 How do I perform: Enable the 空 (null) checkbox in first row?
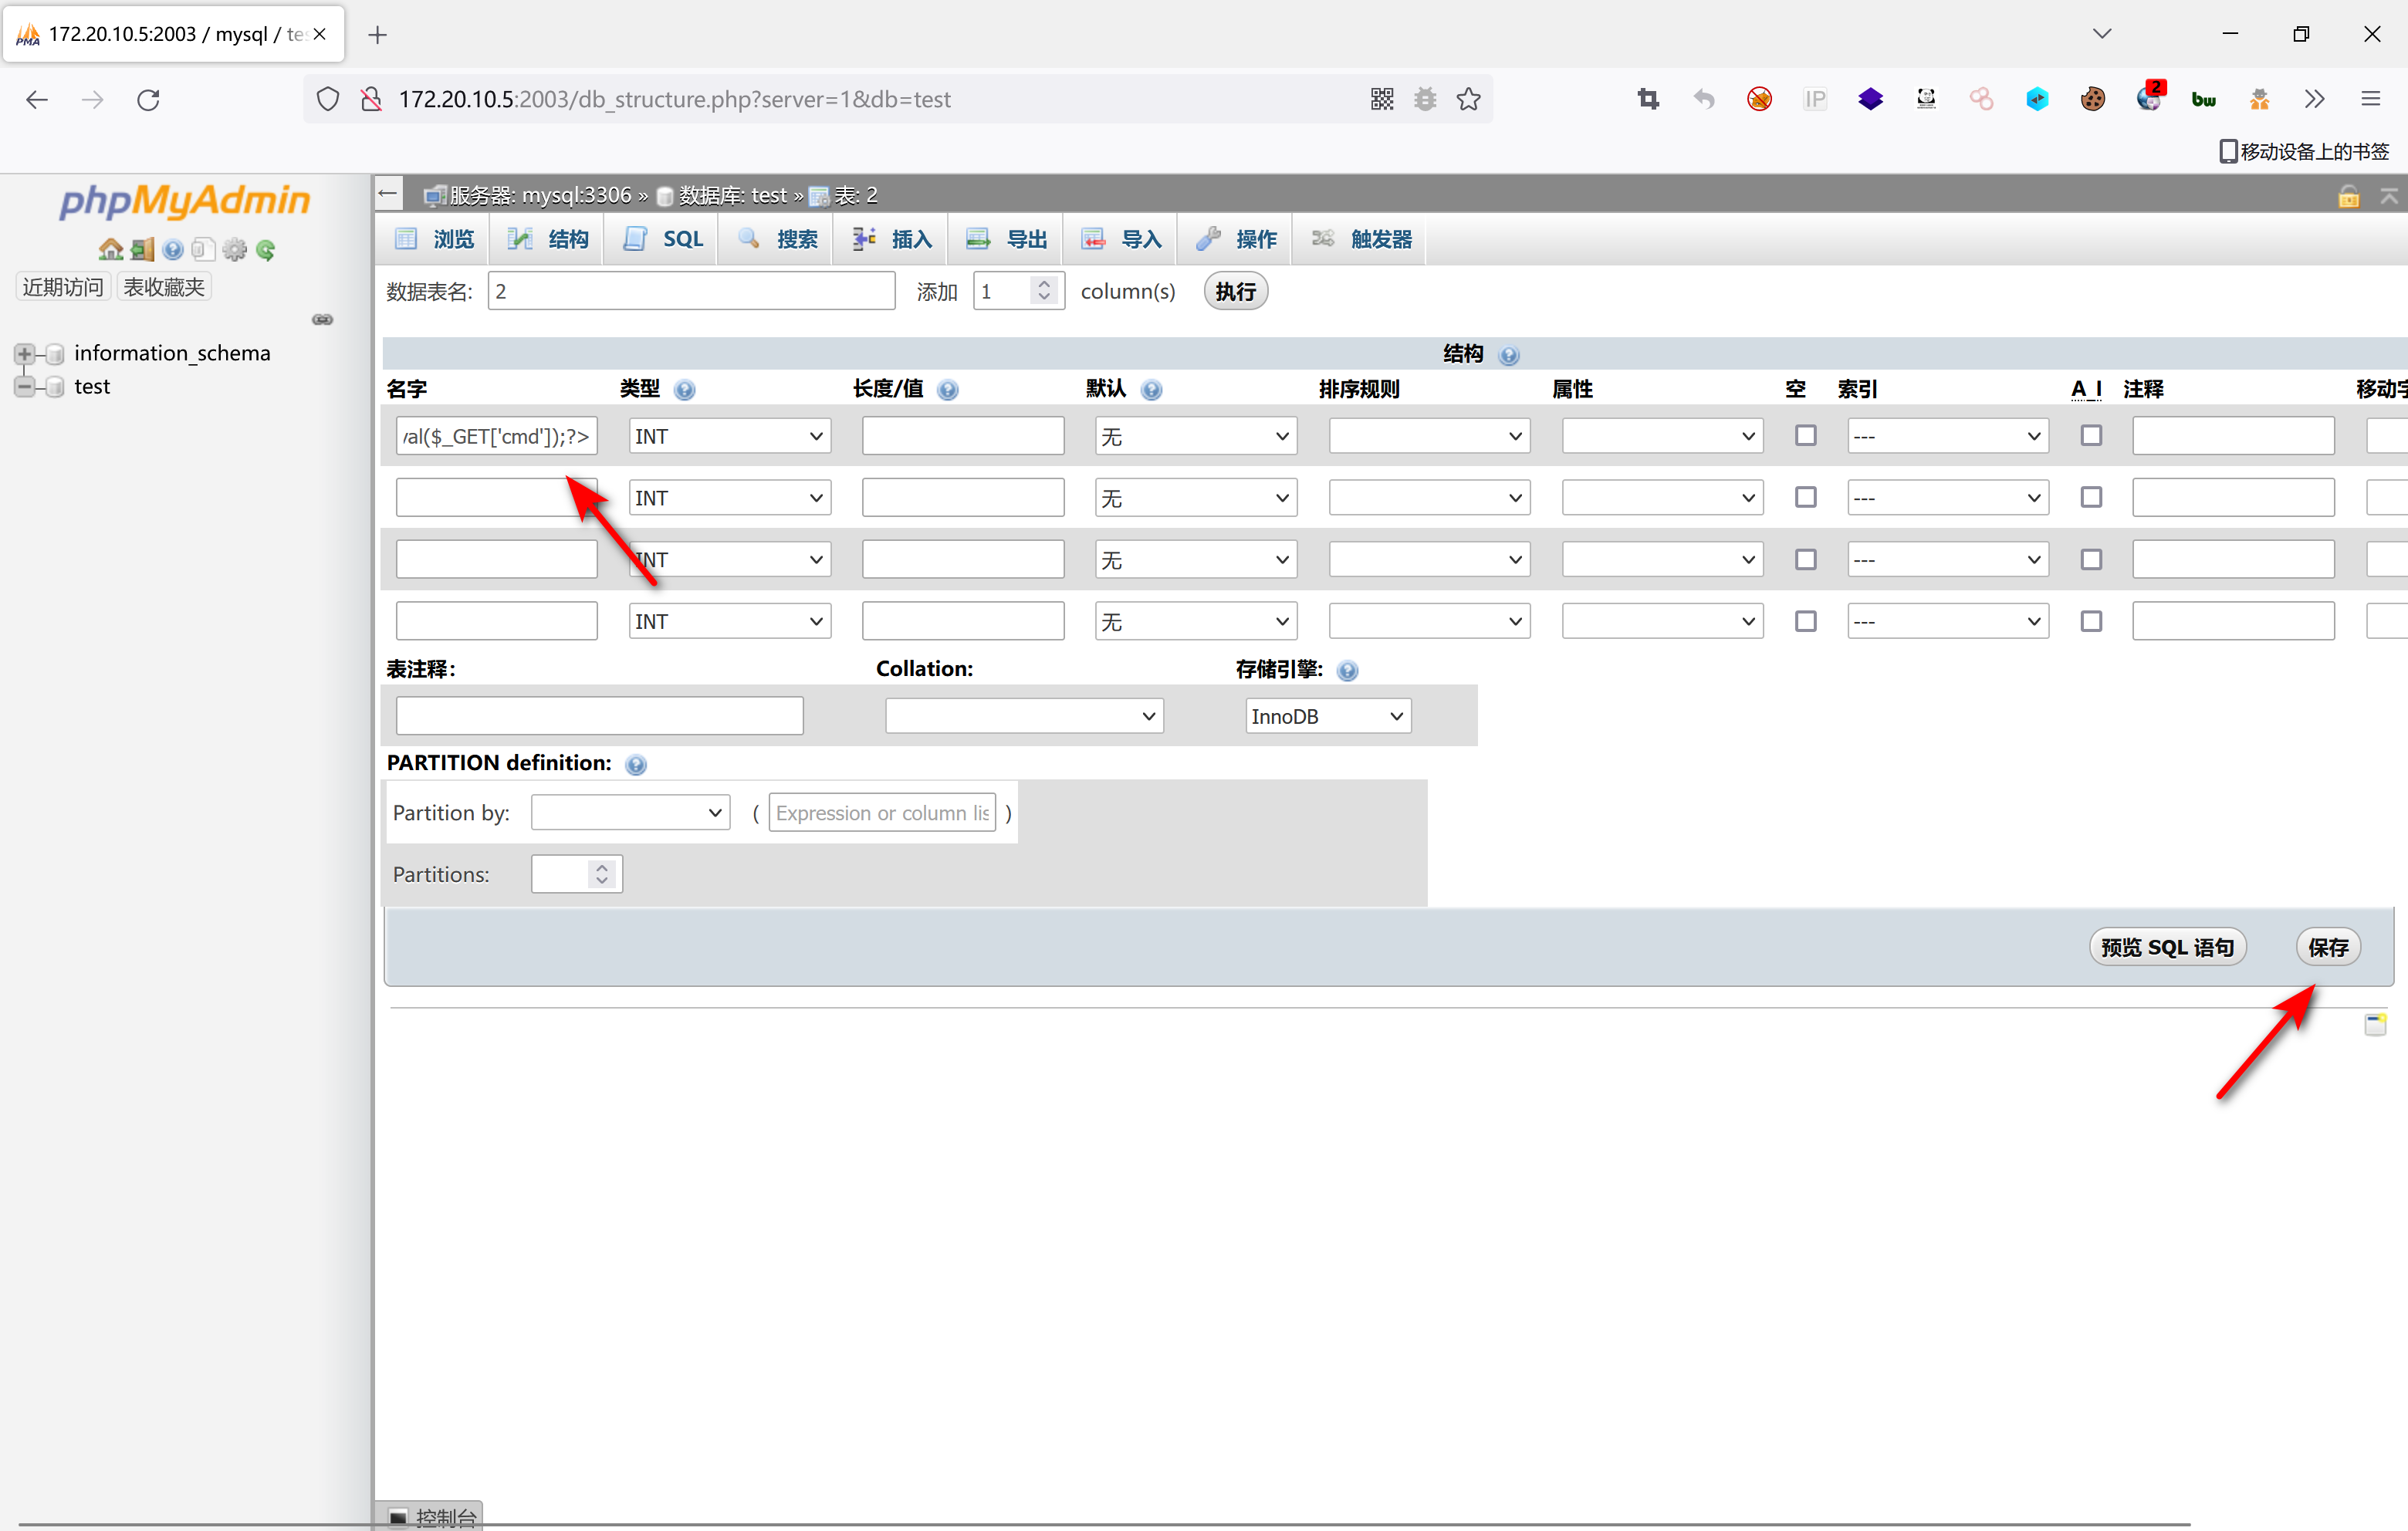click(x=1805, y=436)
